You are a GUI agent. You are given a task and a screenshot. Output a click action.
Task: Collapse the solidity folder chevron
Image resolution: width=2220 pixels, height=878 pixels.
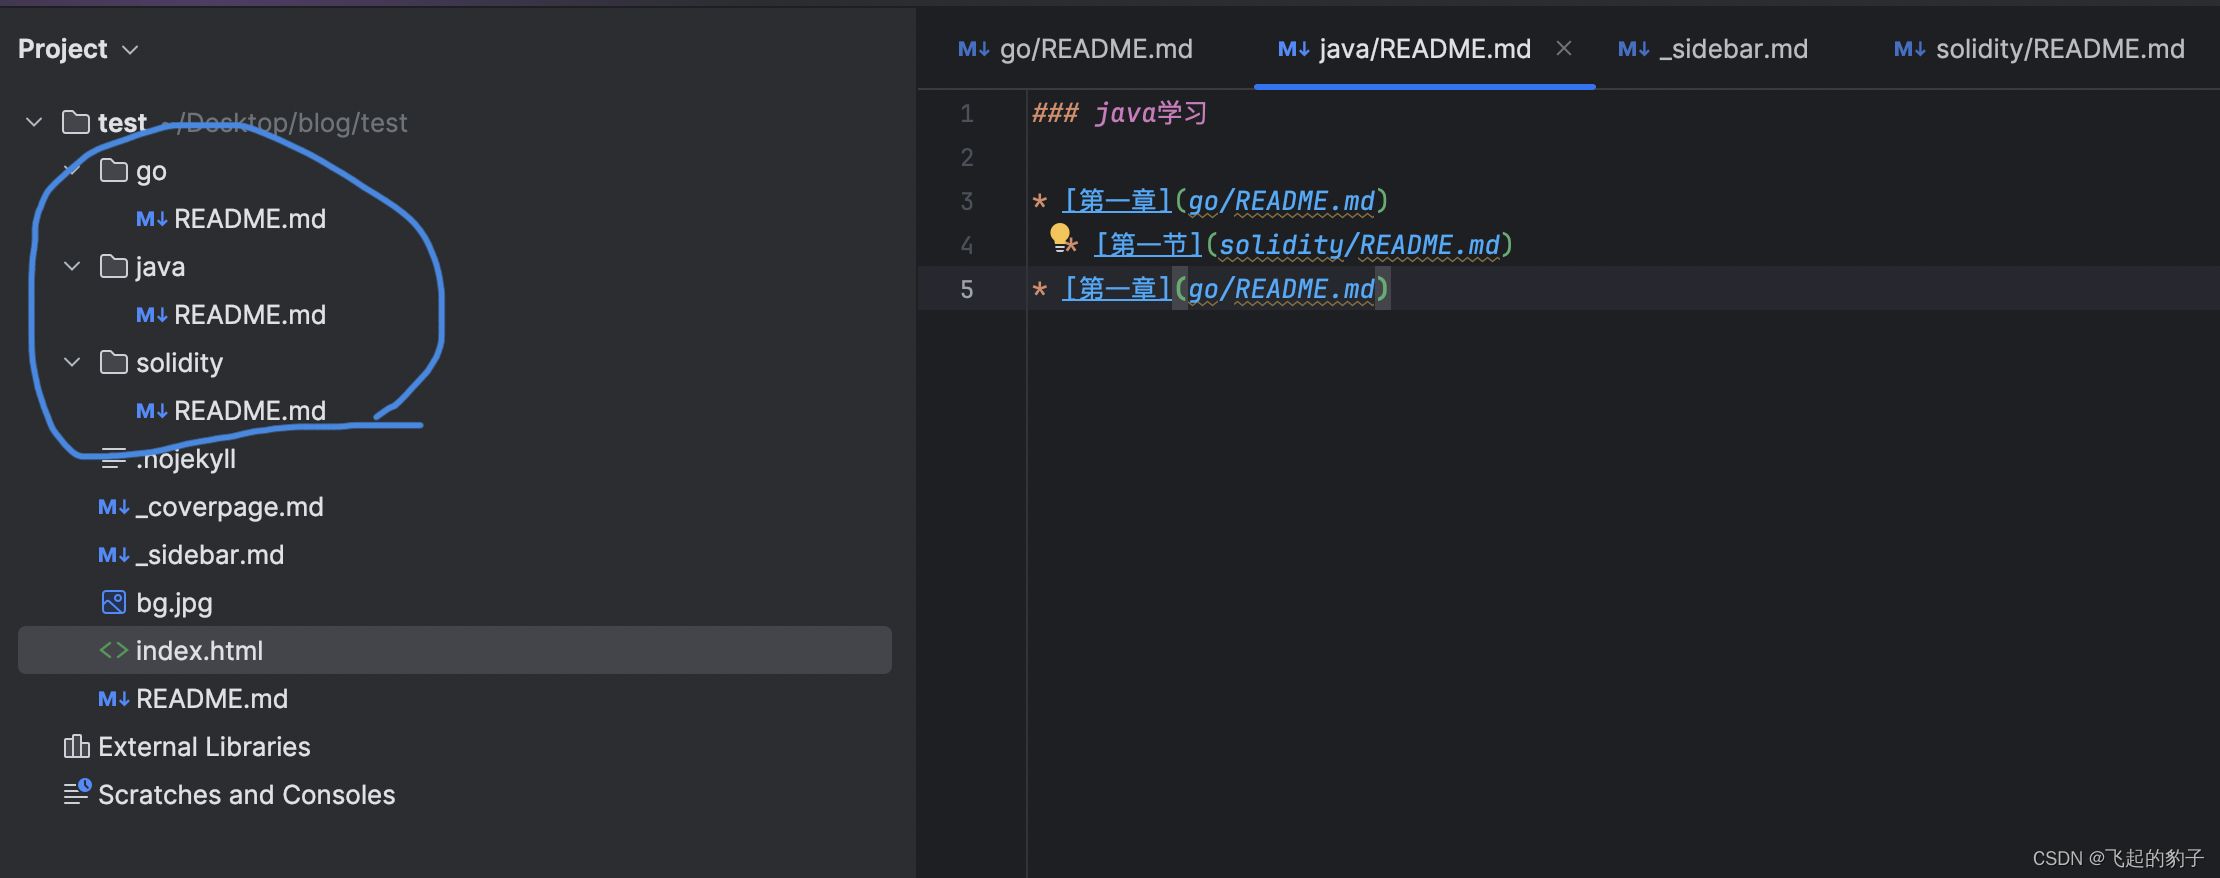click(72, 362)
